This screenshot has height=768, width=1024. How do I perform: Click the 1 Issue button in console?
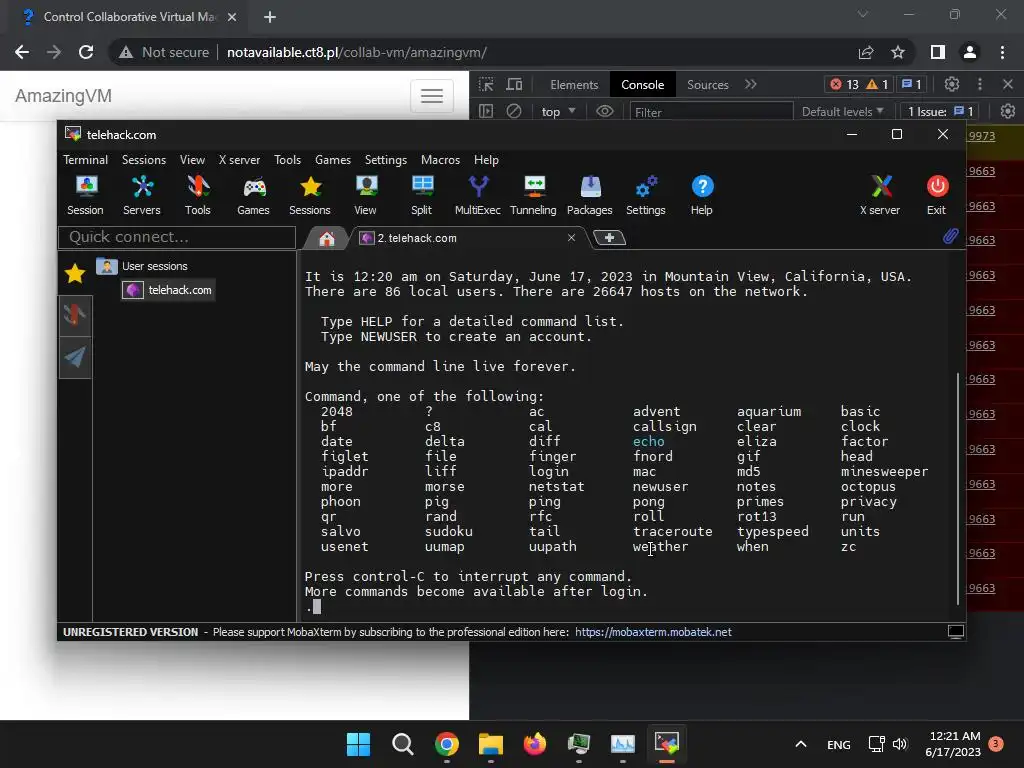[x=940, y=112]
